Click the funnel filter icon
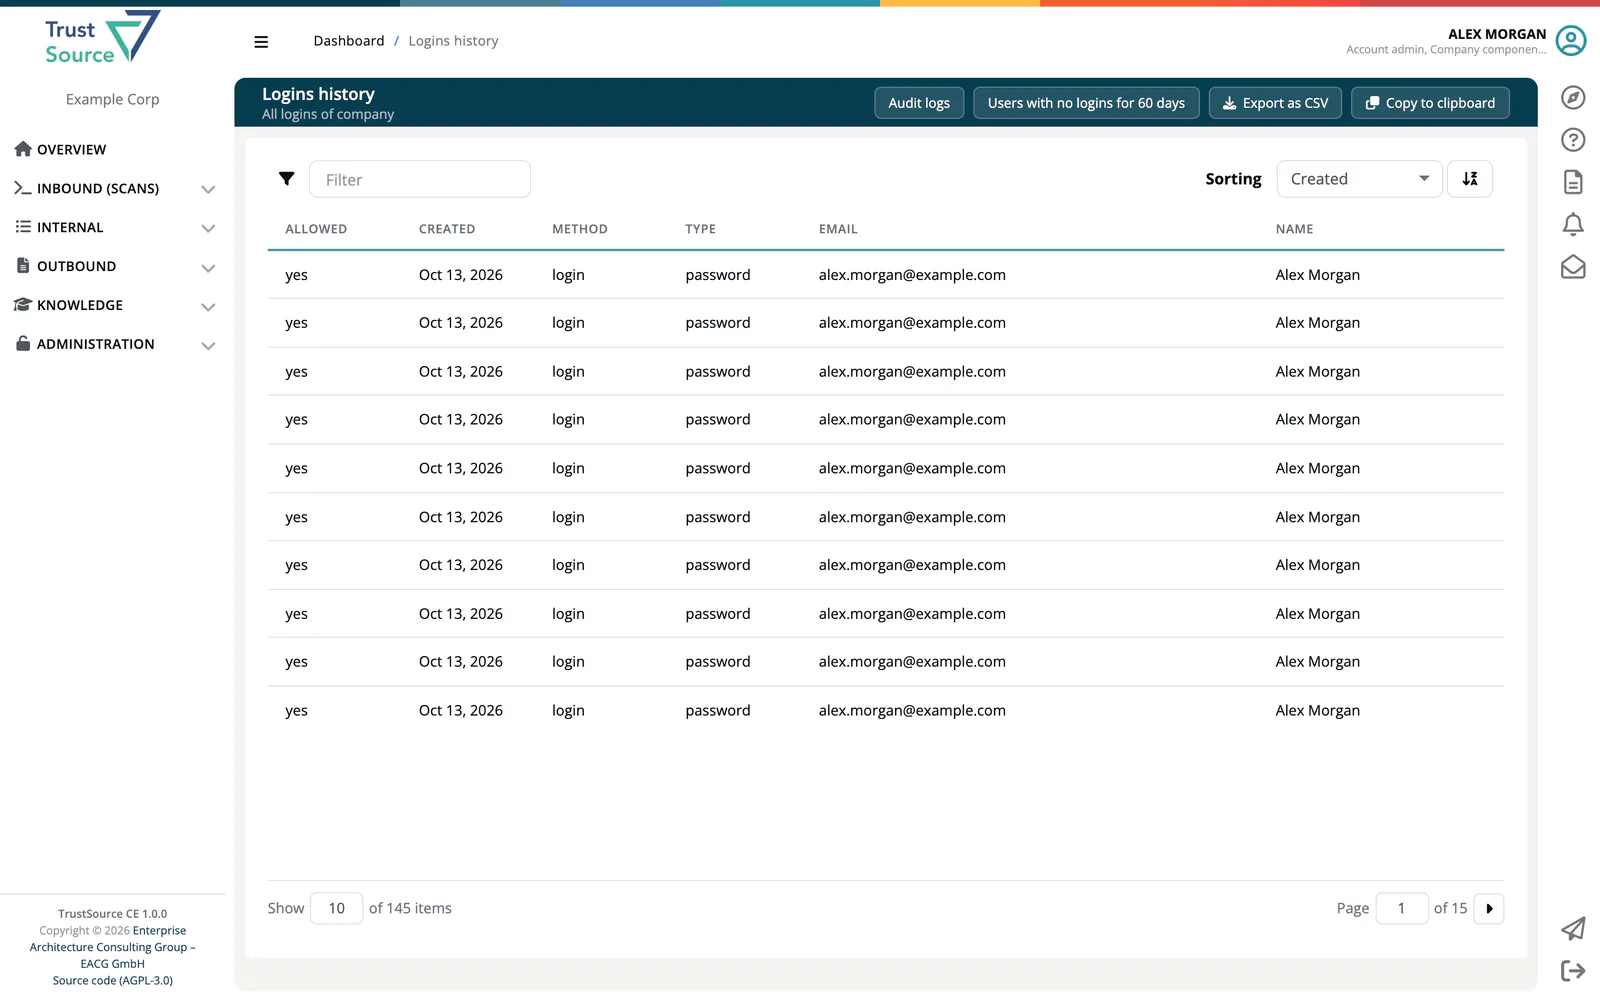 point(286,179)
